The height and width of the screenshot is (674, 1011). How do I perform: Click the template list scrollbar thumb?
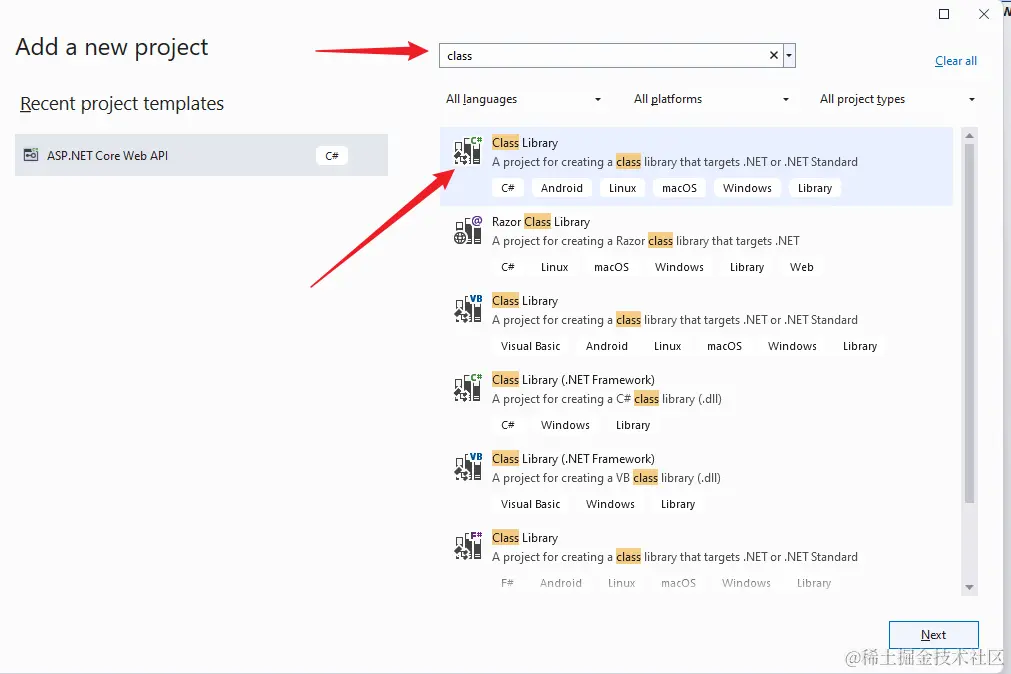pyautogui.click(x=969, y=323)
